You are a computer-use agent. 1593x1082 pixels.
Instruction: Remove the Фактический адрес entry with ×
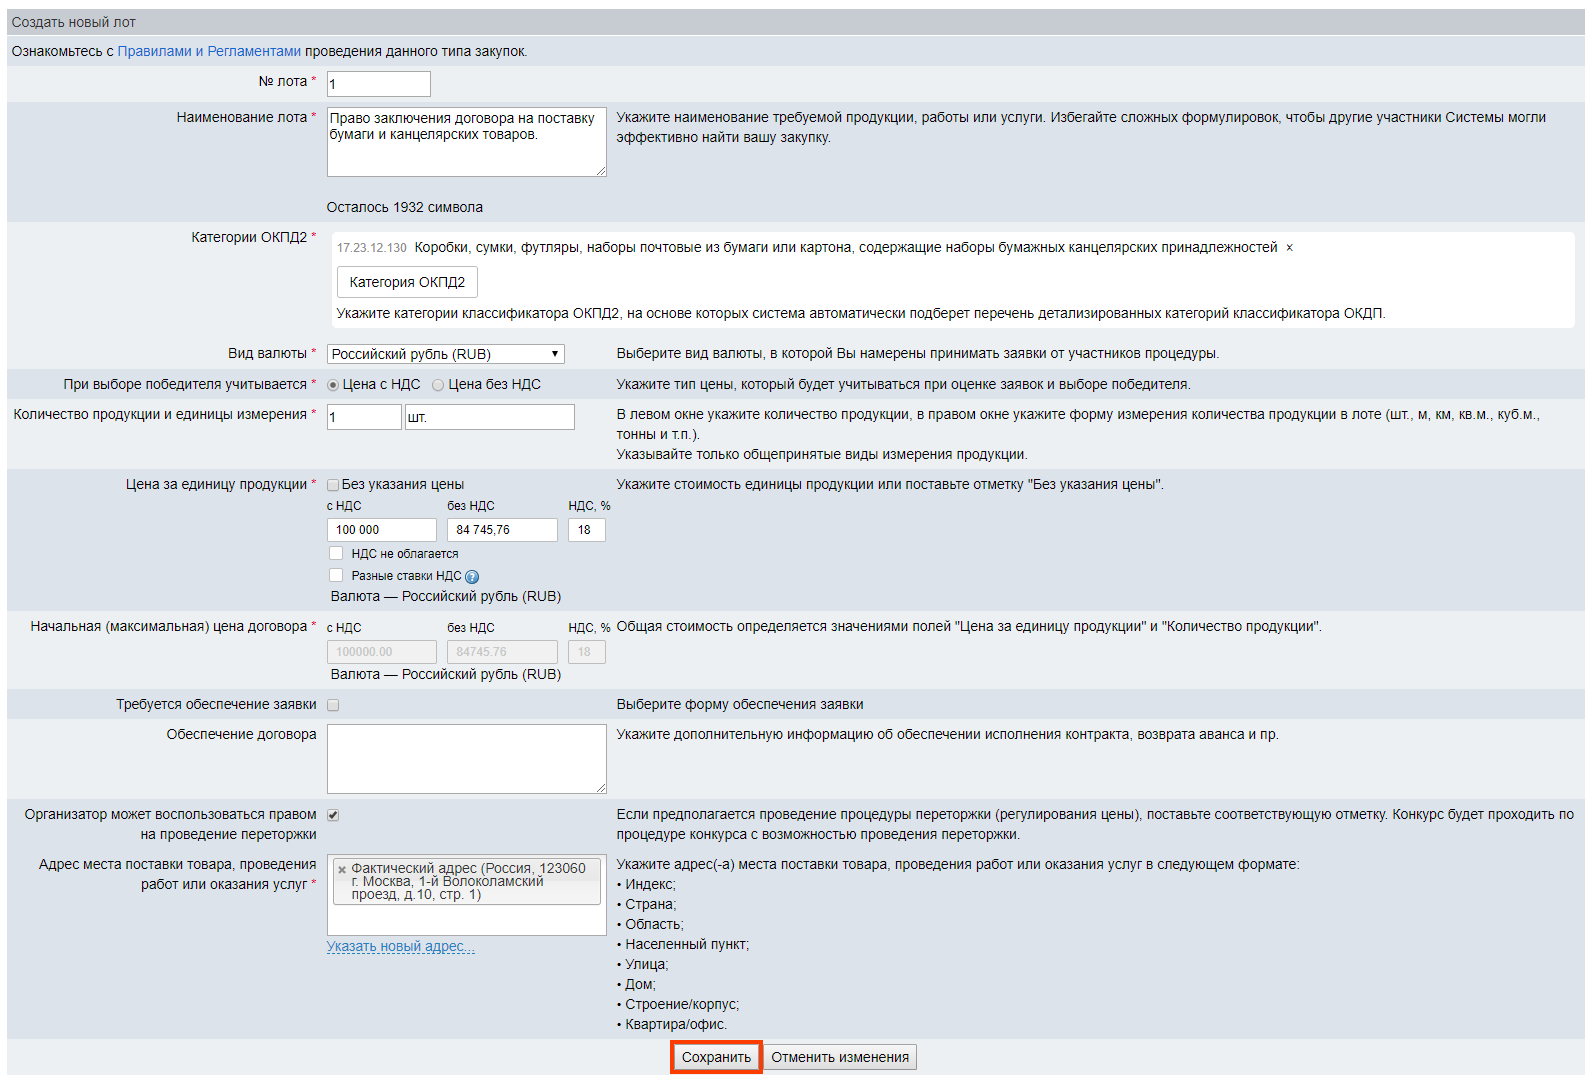point(342,870)
